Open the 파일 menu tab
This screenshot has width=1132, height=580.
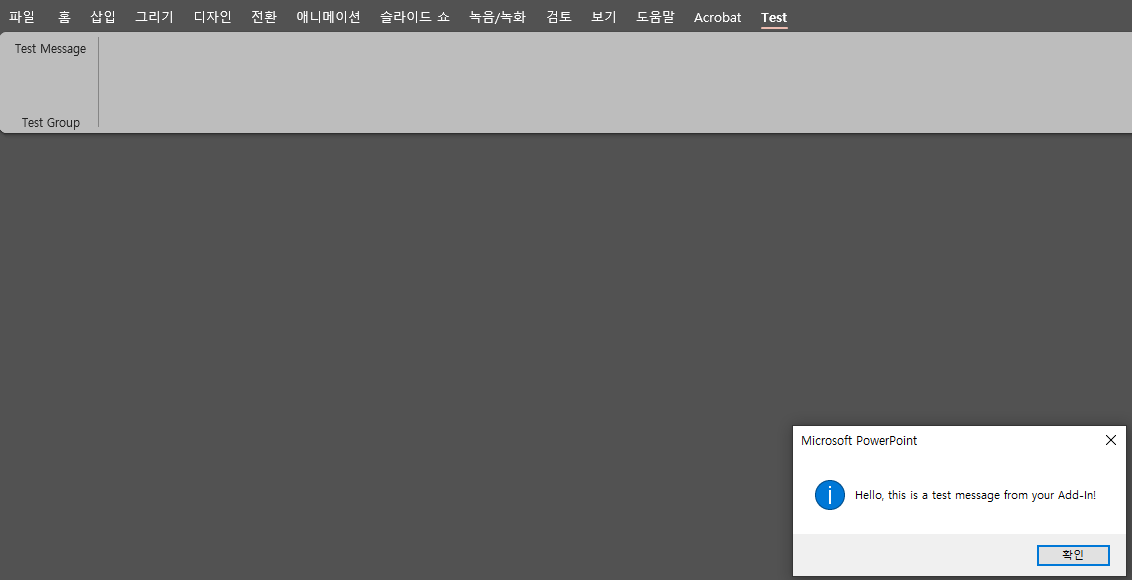(22, 17)
